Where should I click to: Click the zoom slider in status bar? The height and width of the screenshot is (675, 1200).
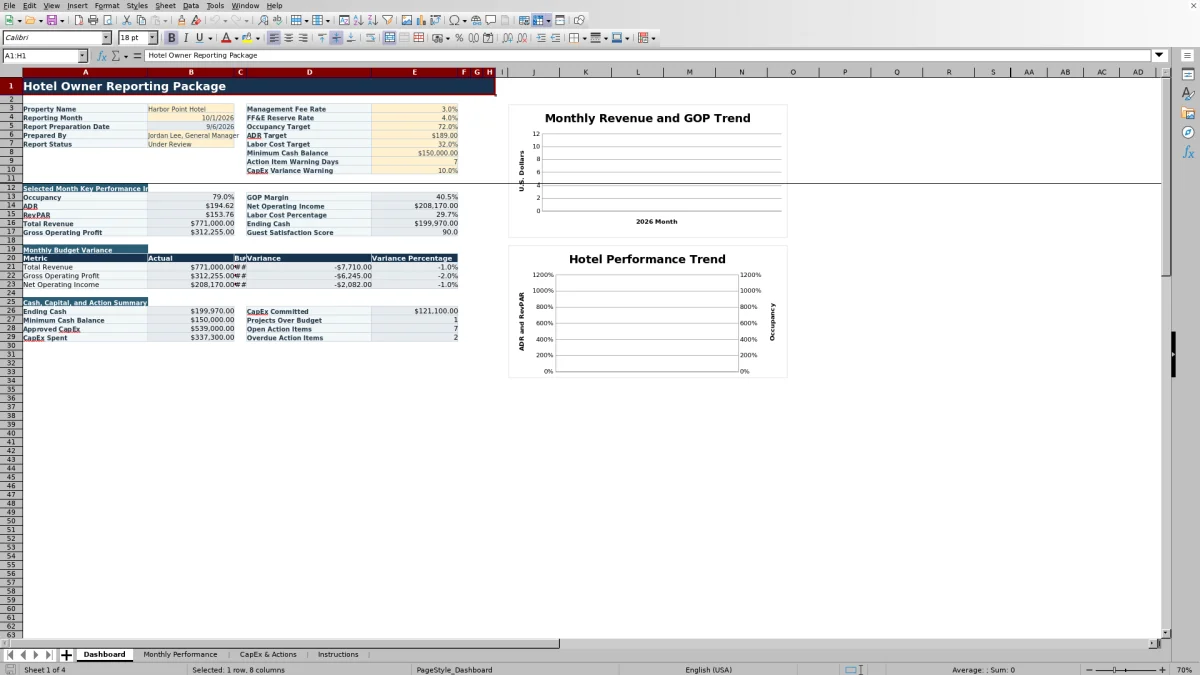pyautogui.click(x=1126, y=670)
